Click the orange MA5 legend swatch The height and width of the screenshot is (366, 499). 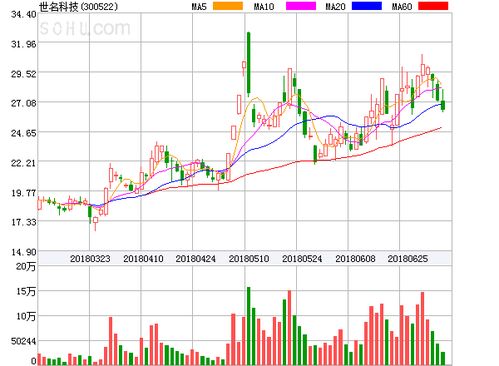pos(228,6)
